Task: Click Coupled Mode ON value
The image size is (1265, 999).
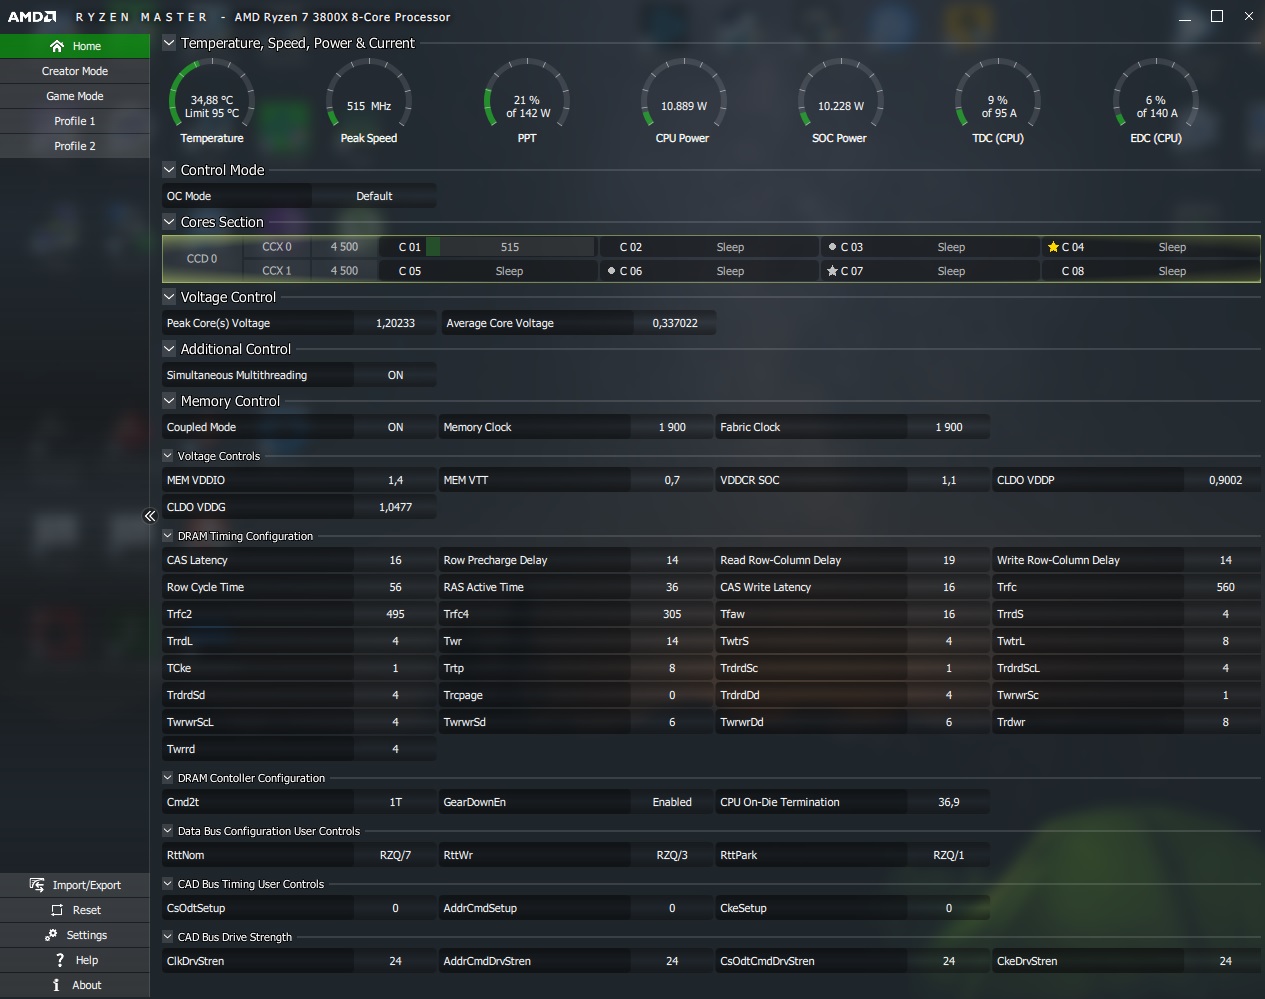Action: pyautogui.click(x=395, y=427)
